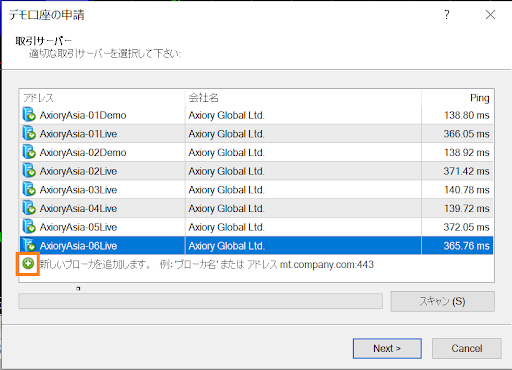The height and width of the screenshot is (370, 512).
Task: Click the Next > button
Action: [x=387, y=348]
